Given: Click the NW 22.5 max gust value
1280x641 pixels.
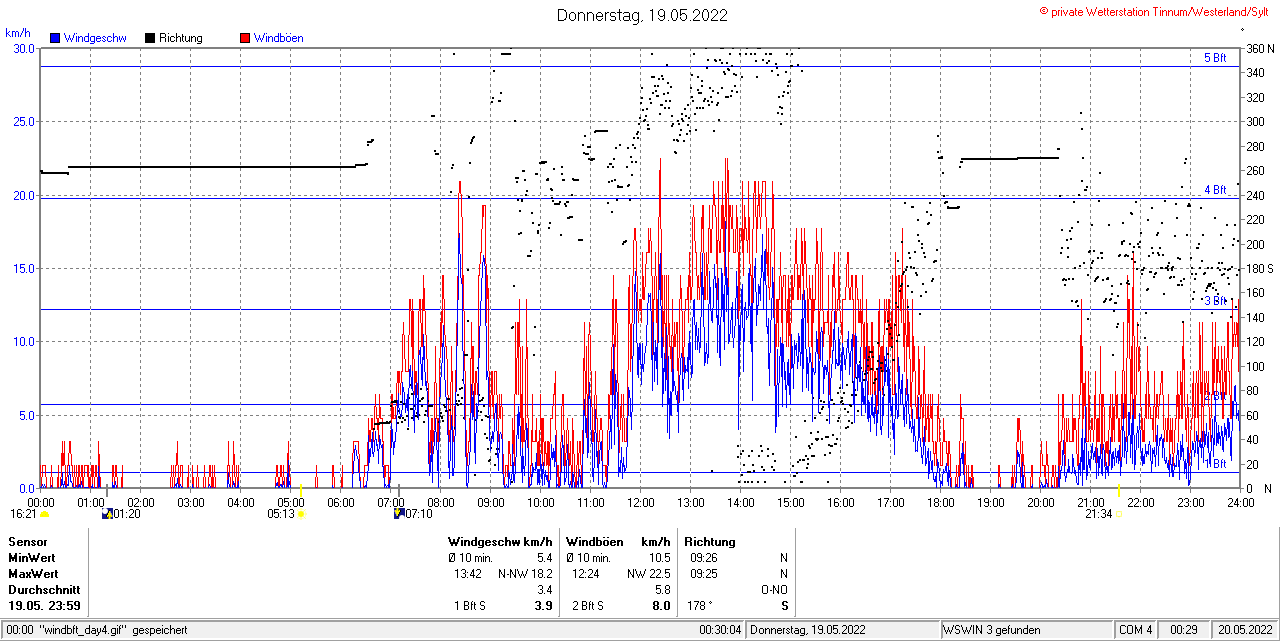Looking at the screenshot, I should tap(649, 574).
